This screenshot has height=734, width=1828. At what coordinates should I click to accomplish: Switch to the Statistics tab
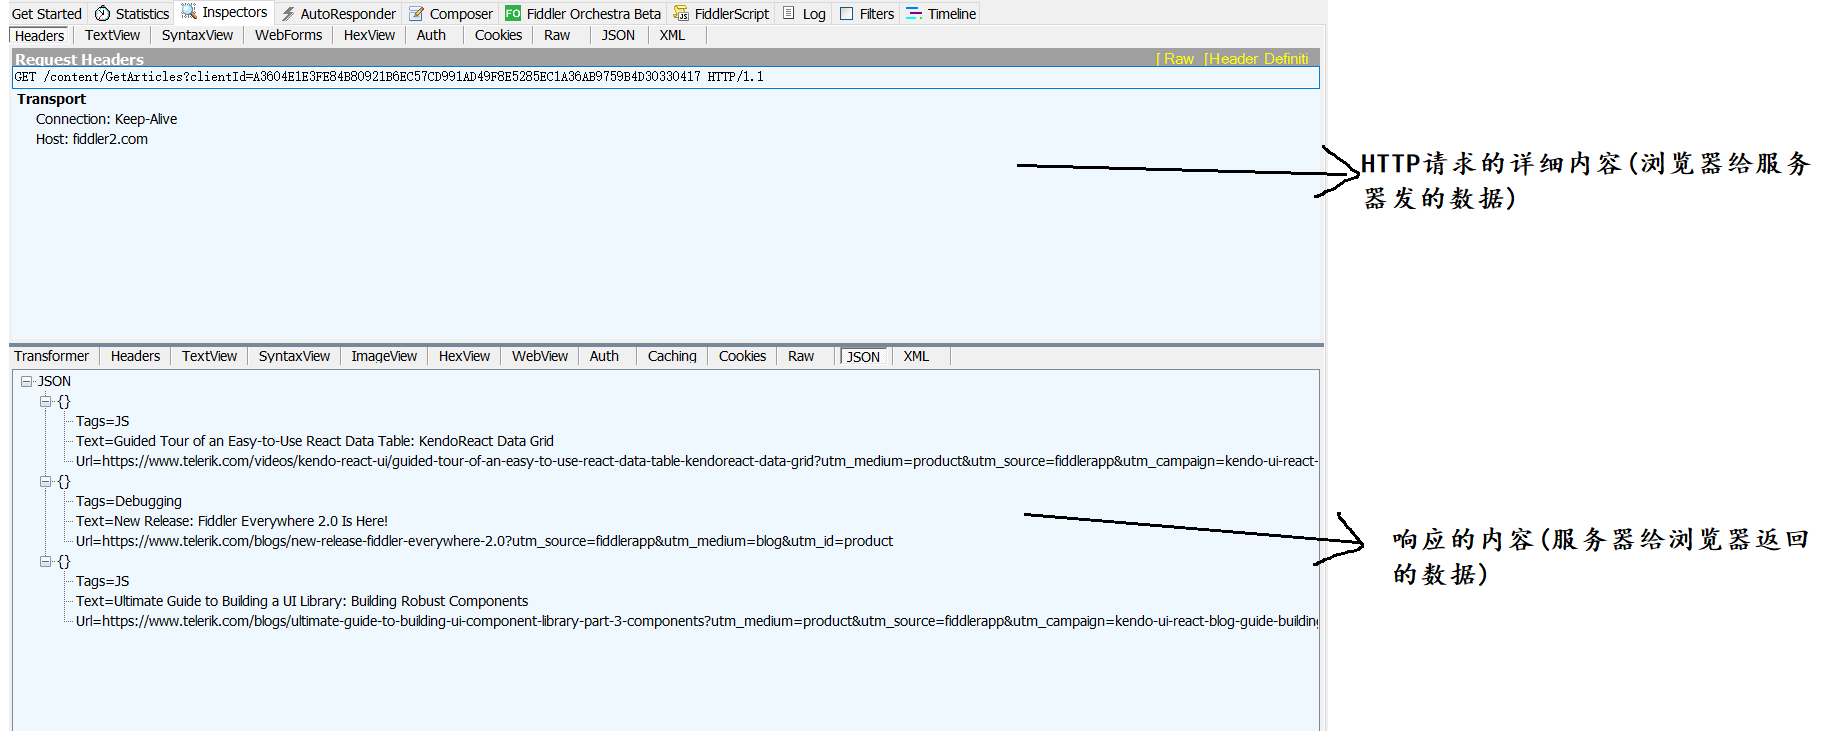(x=132, y=13)
